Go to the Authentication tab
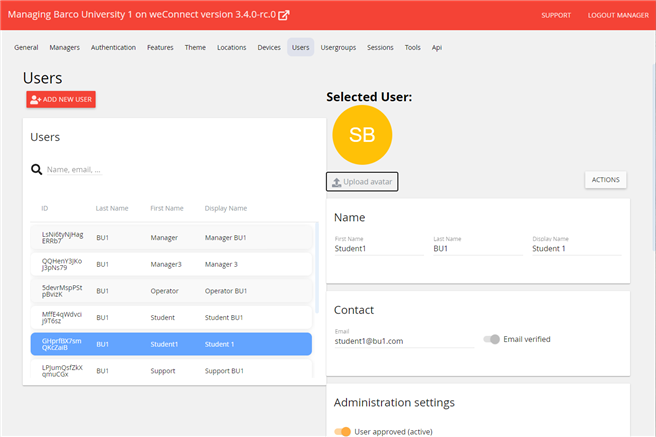Image resolution: width=656 pixels, height=437 pixels. pyautogui.click(x=113, y=47)
